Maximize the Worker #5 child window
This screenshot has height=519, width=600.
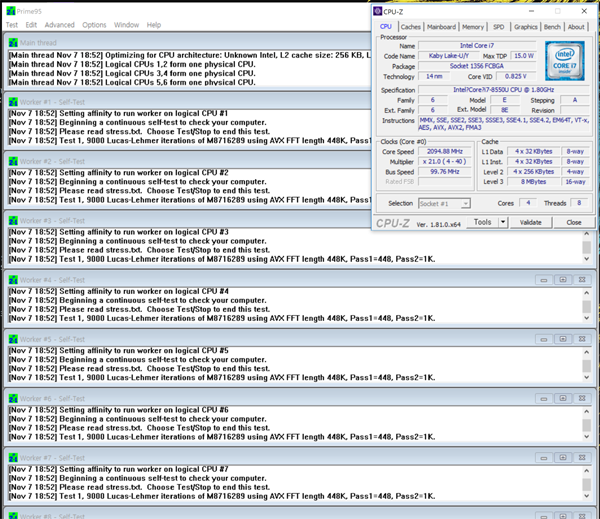(x=562, y=339)
